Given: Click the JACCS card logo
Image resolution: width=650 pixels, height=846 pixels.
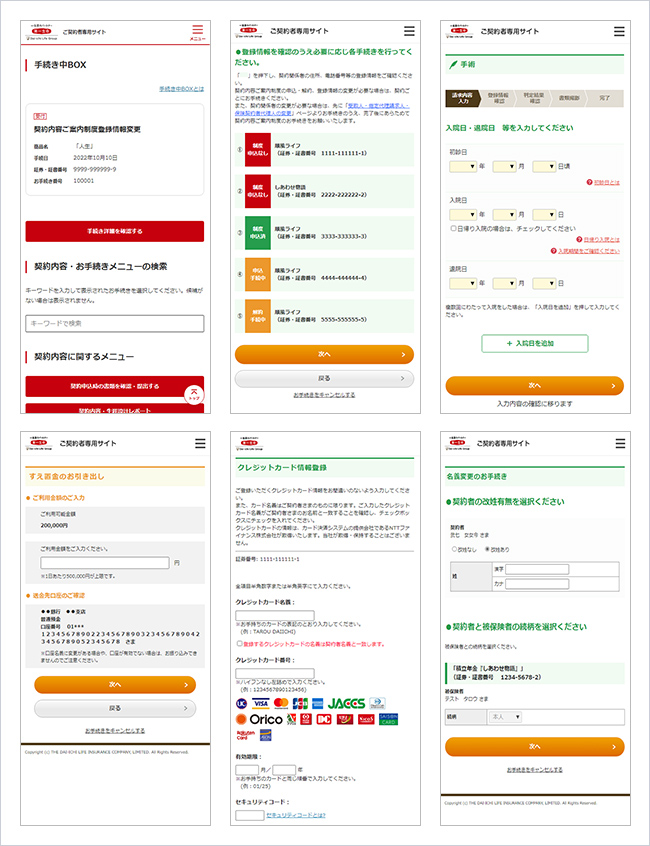Looking at the screenshot, I should tap(346, 704).
